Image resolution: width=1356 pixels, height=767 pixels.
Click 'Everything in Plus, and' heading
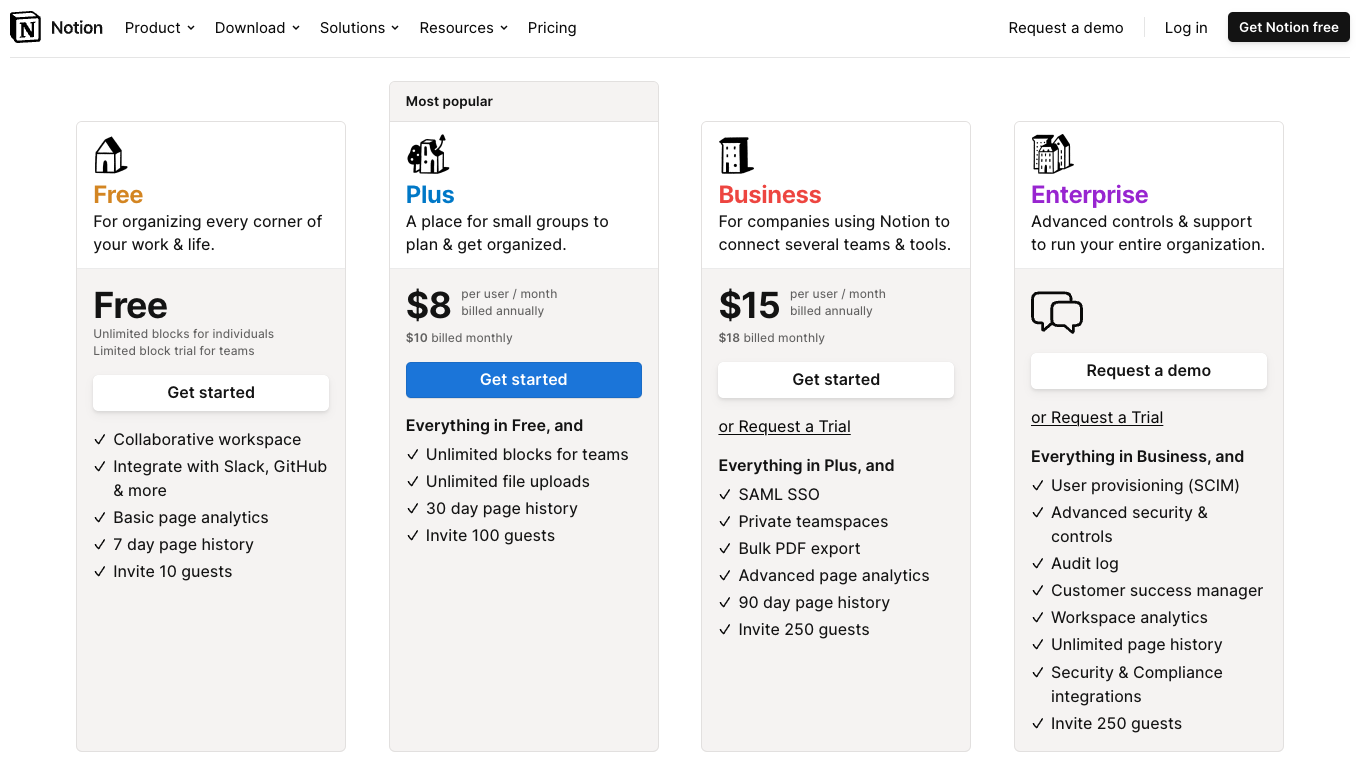[806, 466]
